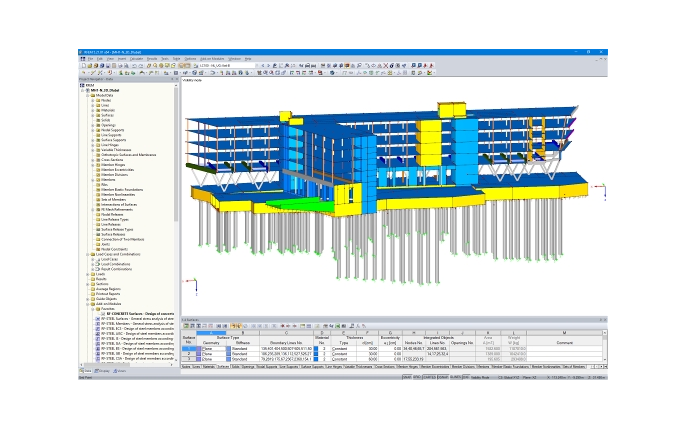Select Solids in the navigator tree
The image size is (686, 429).
[x=105, y=120]
